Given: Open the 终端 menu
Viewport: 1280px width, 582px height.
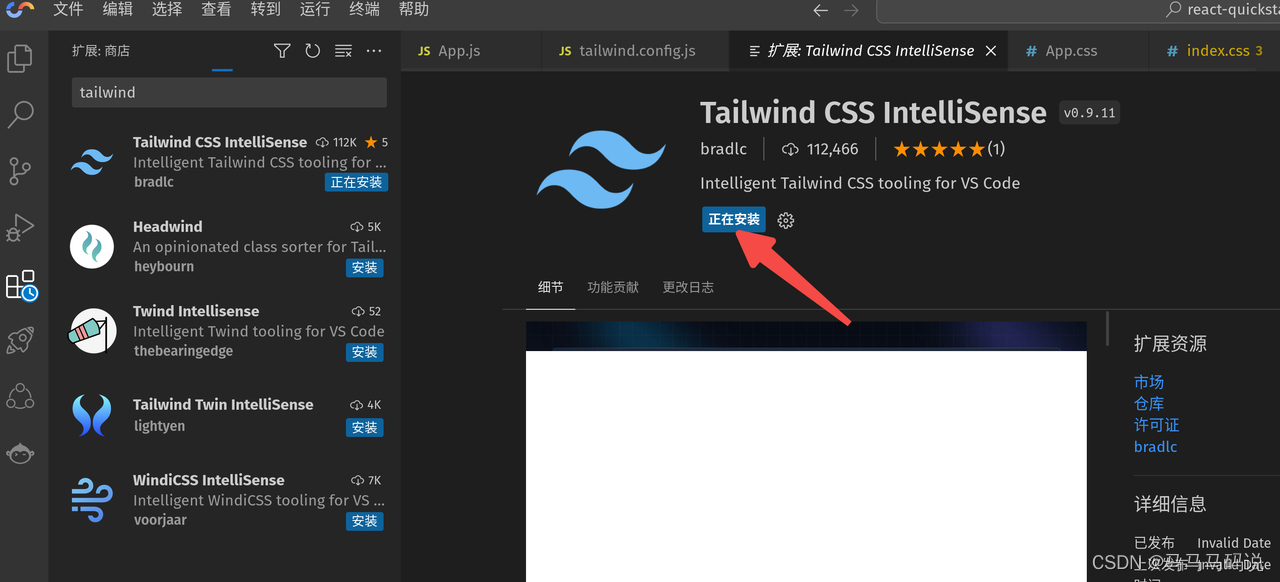Looking at the screenshot, I should [x=364, y=9].
